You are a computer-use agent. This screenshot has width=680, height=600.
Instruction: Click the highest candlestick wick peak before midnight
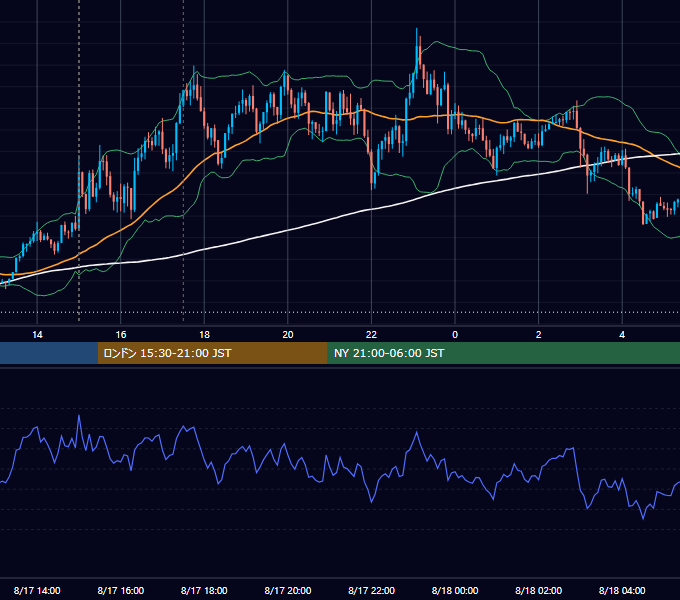417,29
